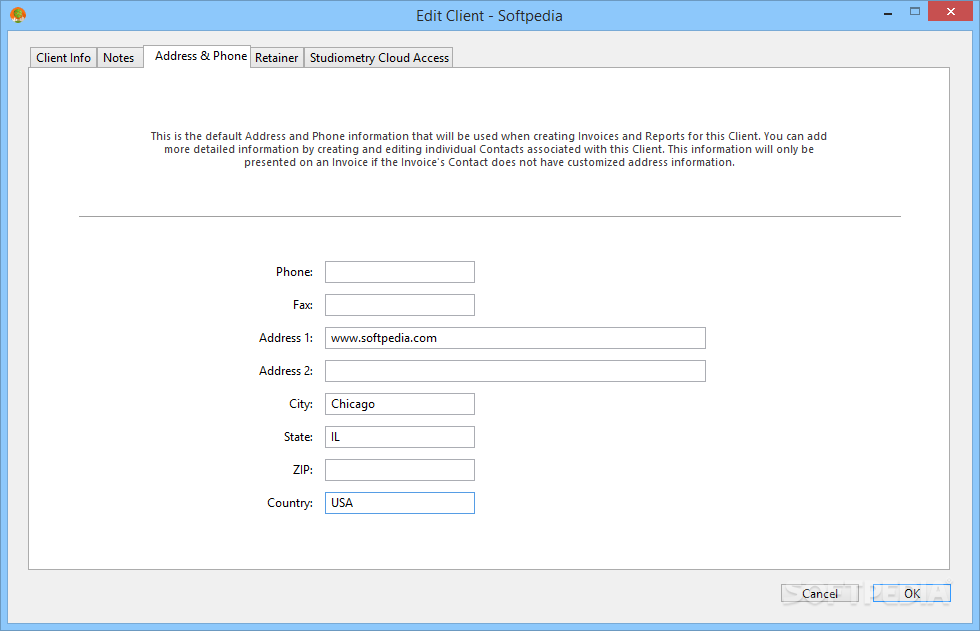The width and height of the screenshot is (980, 631).
Task: Maximize the Edit Client window
Action: 915,12
